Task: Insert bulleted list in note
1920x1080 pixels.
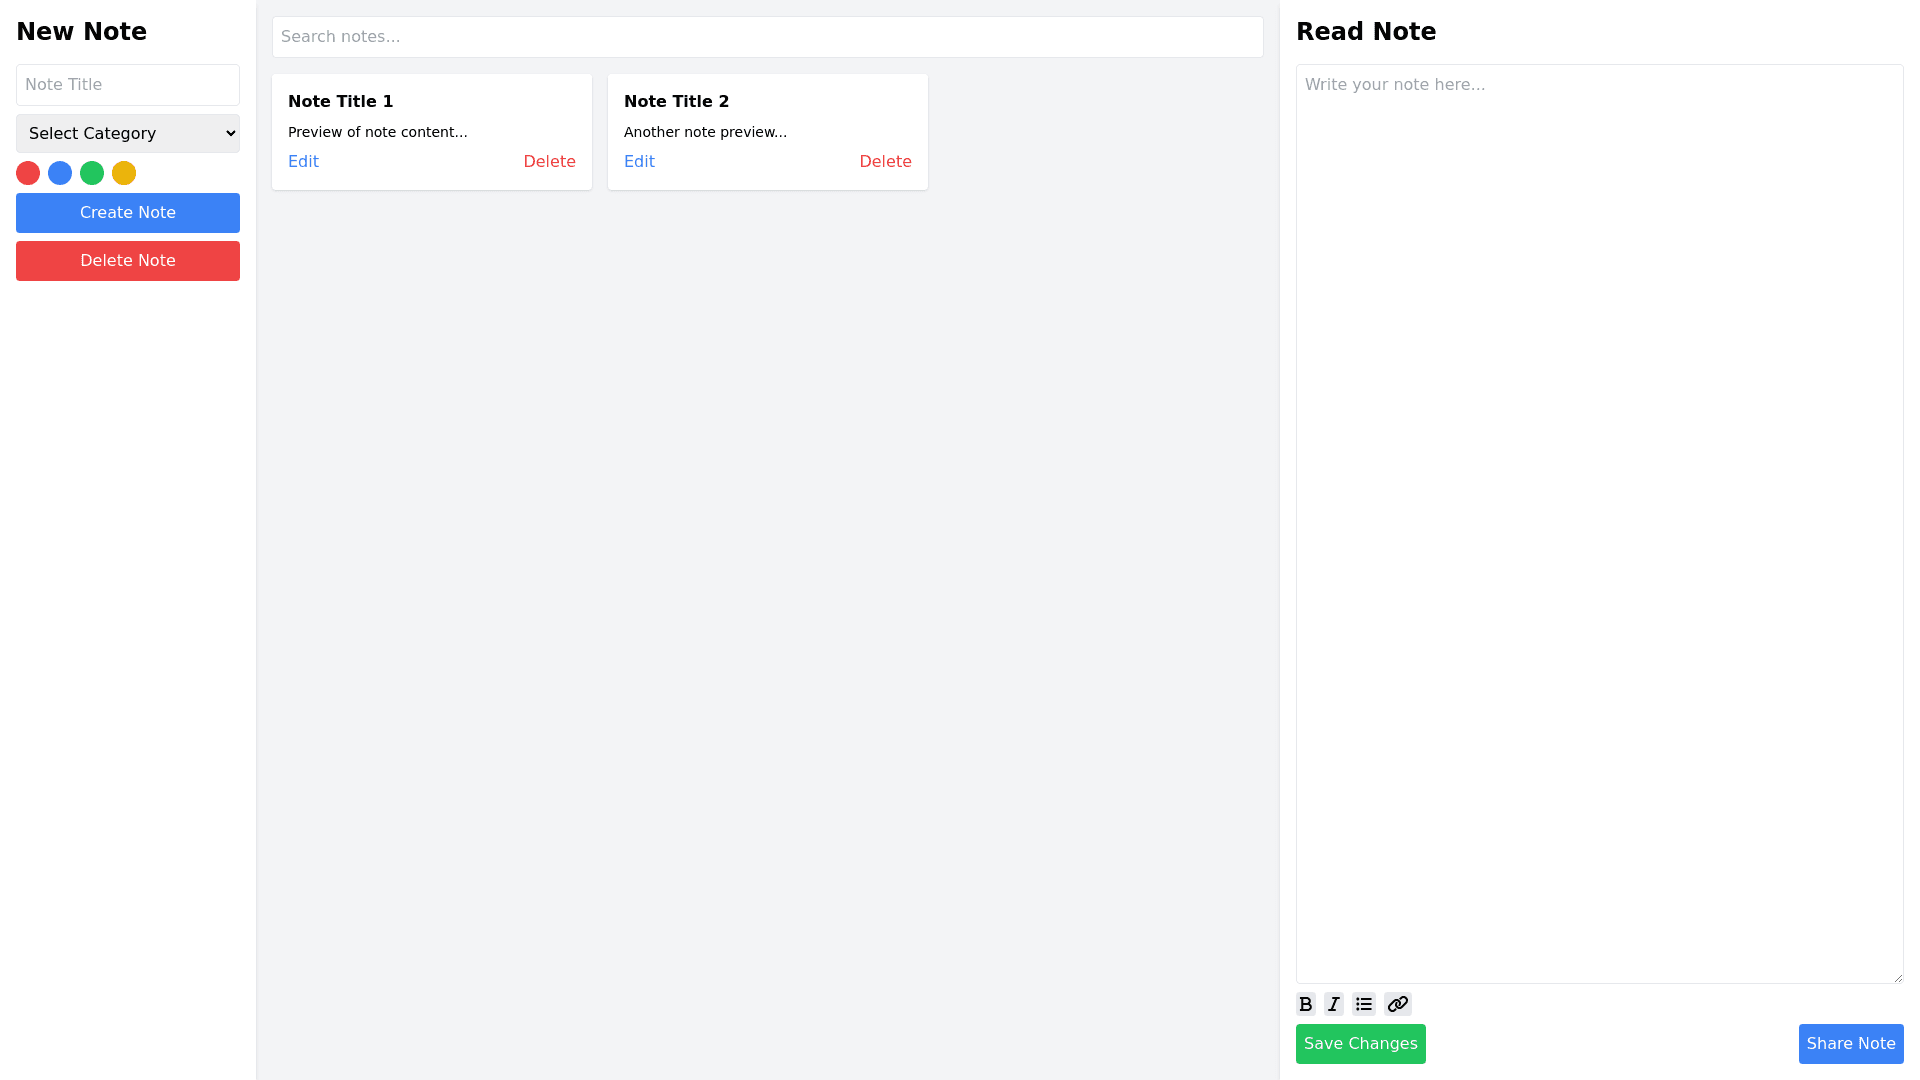Action: (1364, 1004)
